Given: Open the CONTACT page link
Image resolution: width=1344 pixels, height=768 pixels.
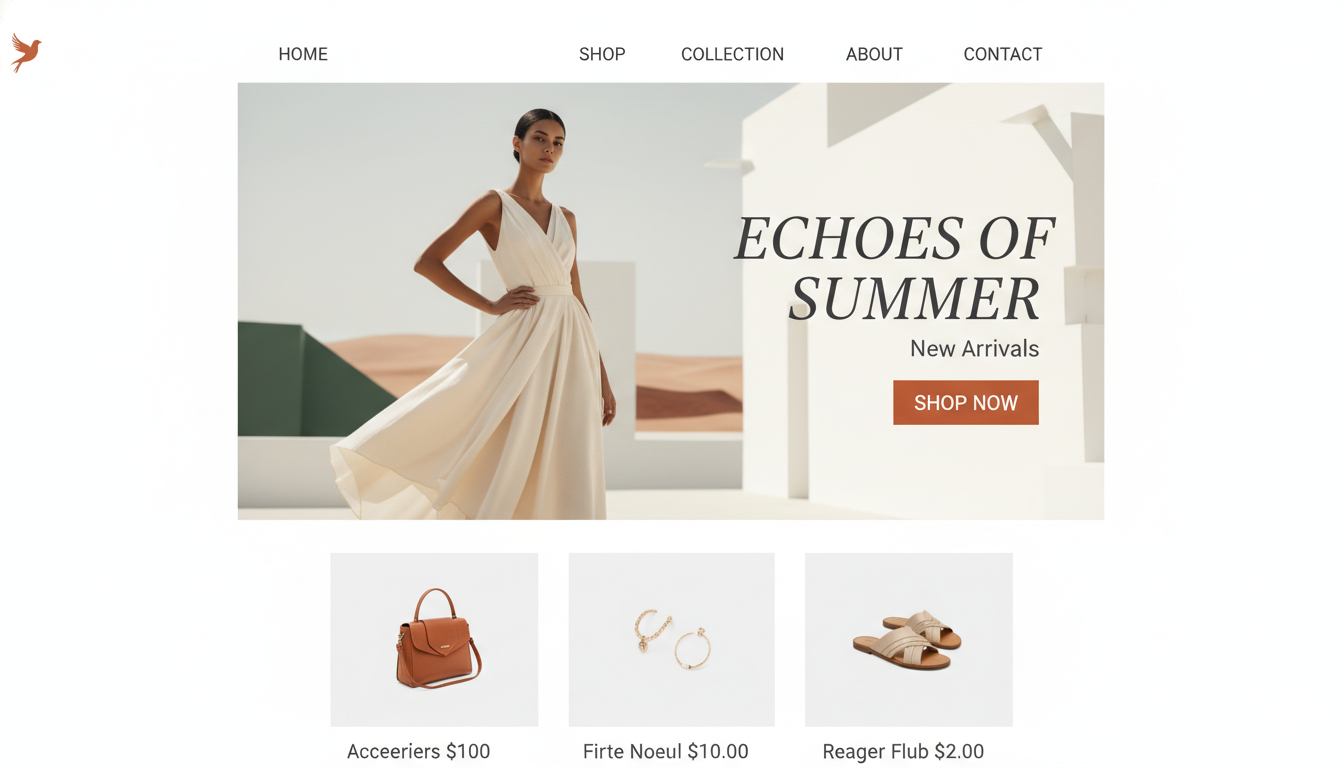Looking at the screenshot, I should click(1003, 54).
